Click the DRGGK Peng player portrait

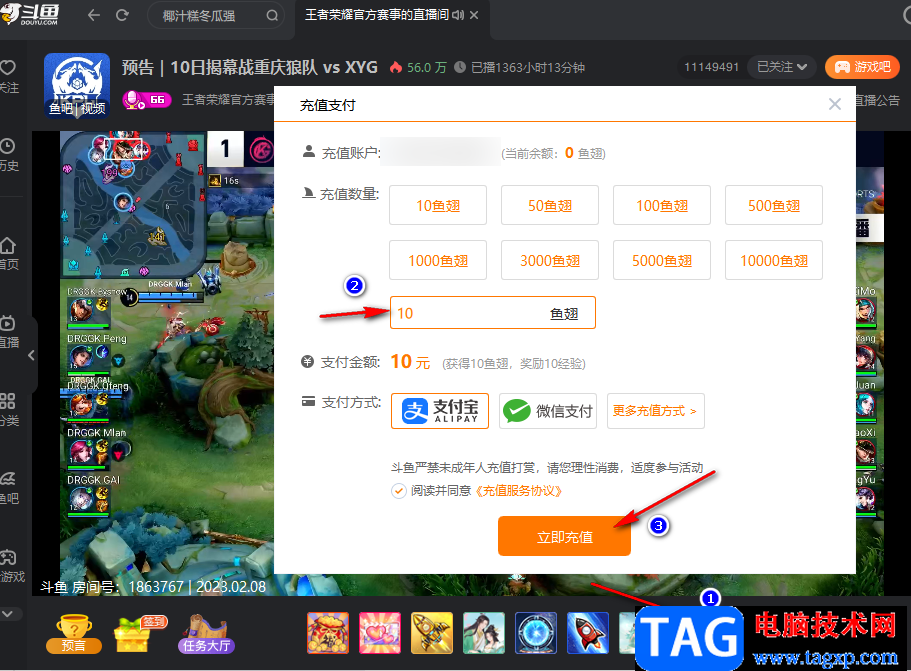point(80,357)
